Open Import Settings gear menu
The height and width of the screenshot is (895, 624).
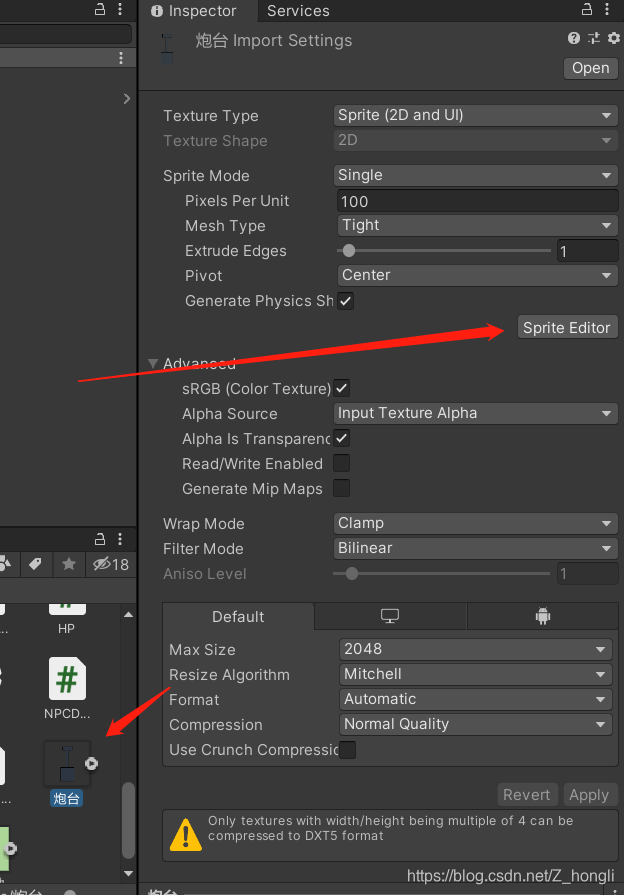click(x=613, y=38)
